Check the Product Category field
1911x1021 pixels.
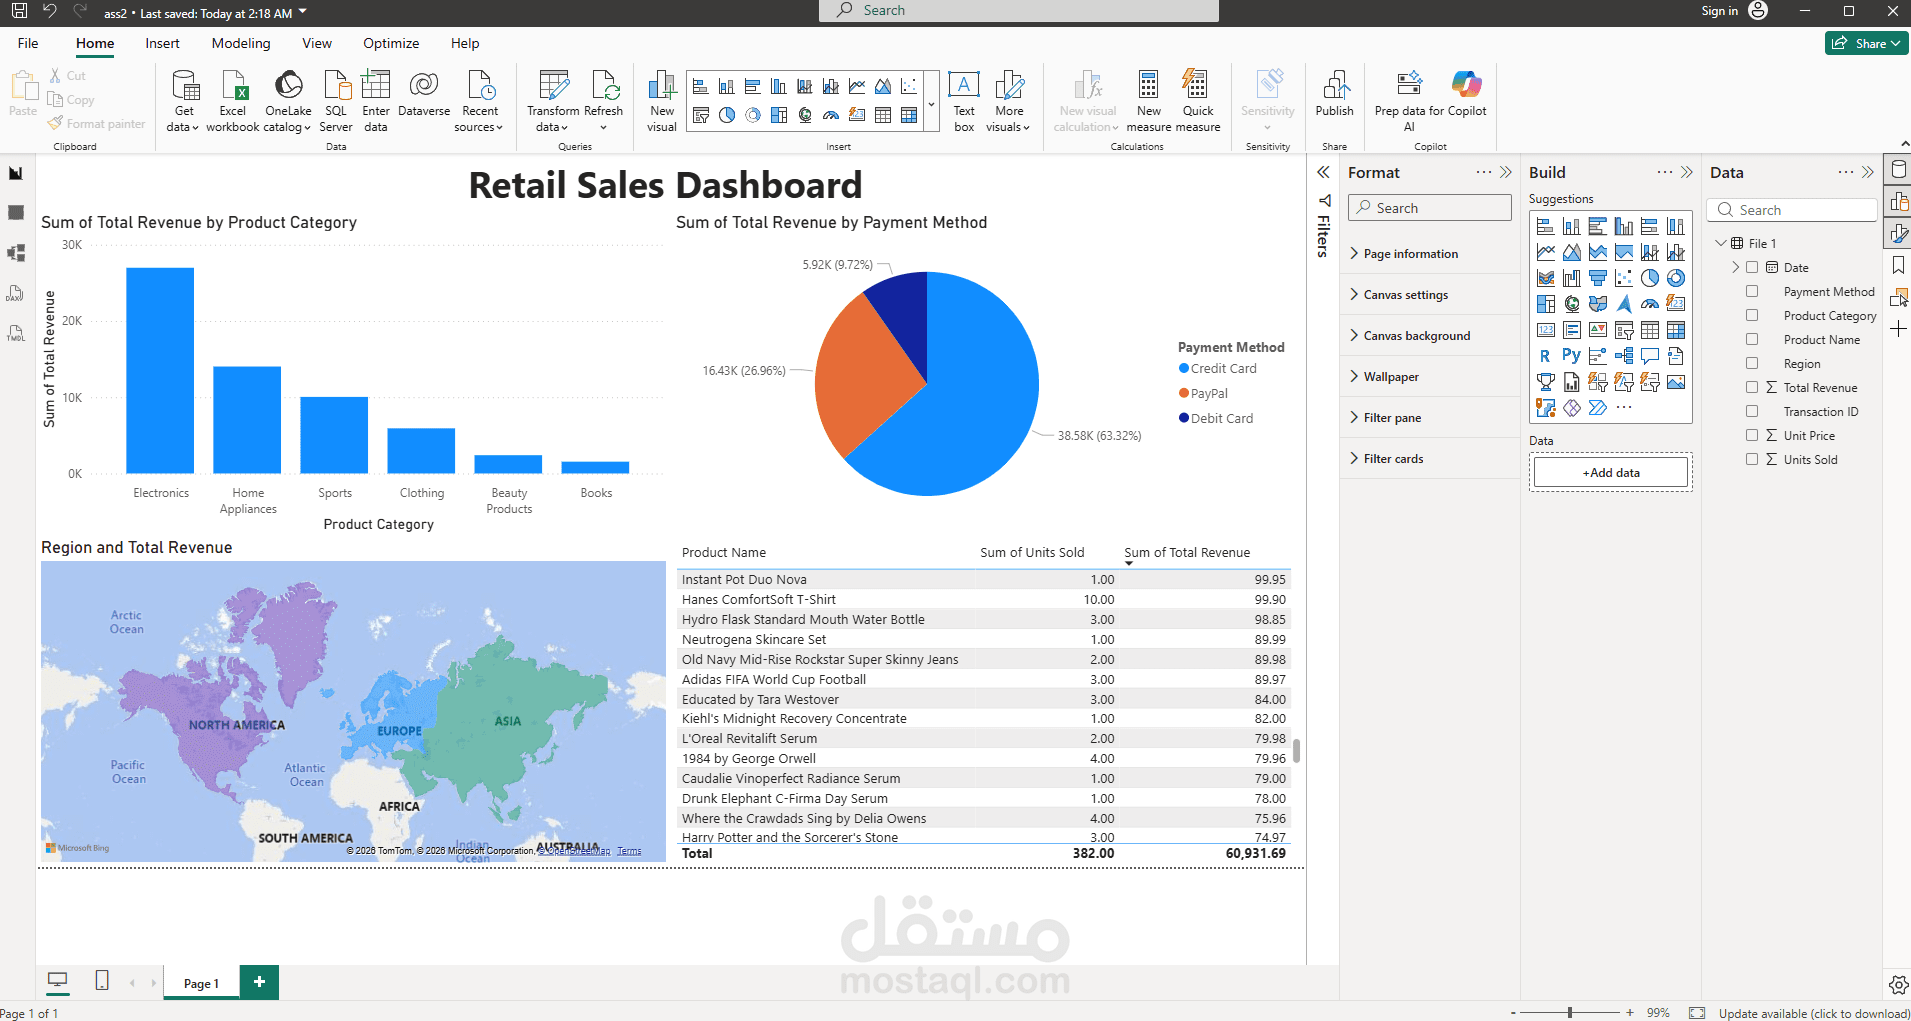(x=1752, y=315)
